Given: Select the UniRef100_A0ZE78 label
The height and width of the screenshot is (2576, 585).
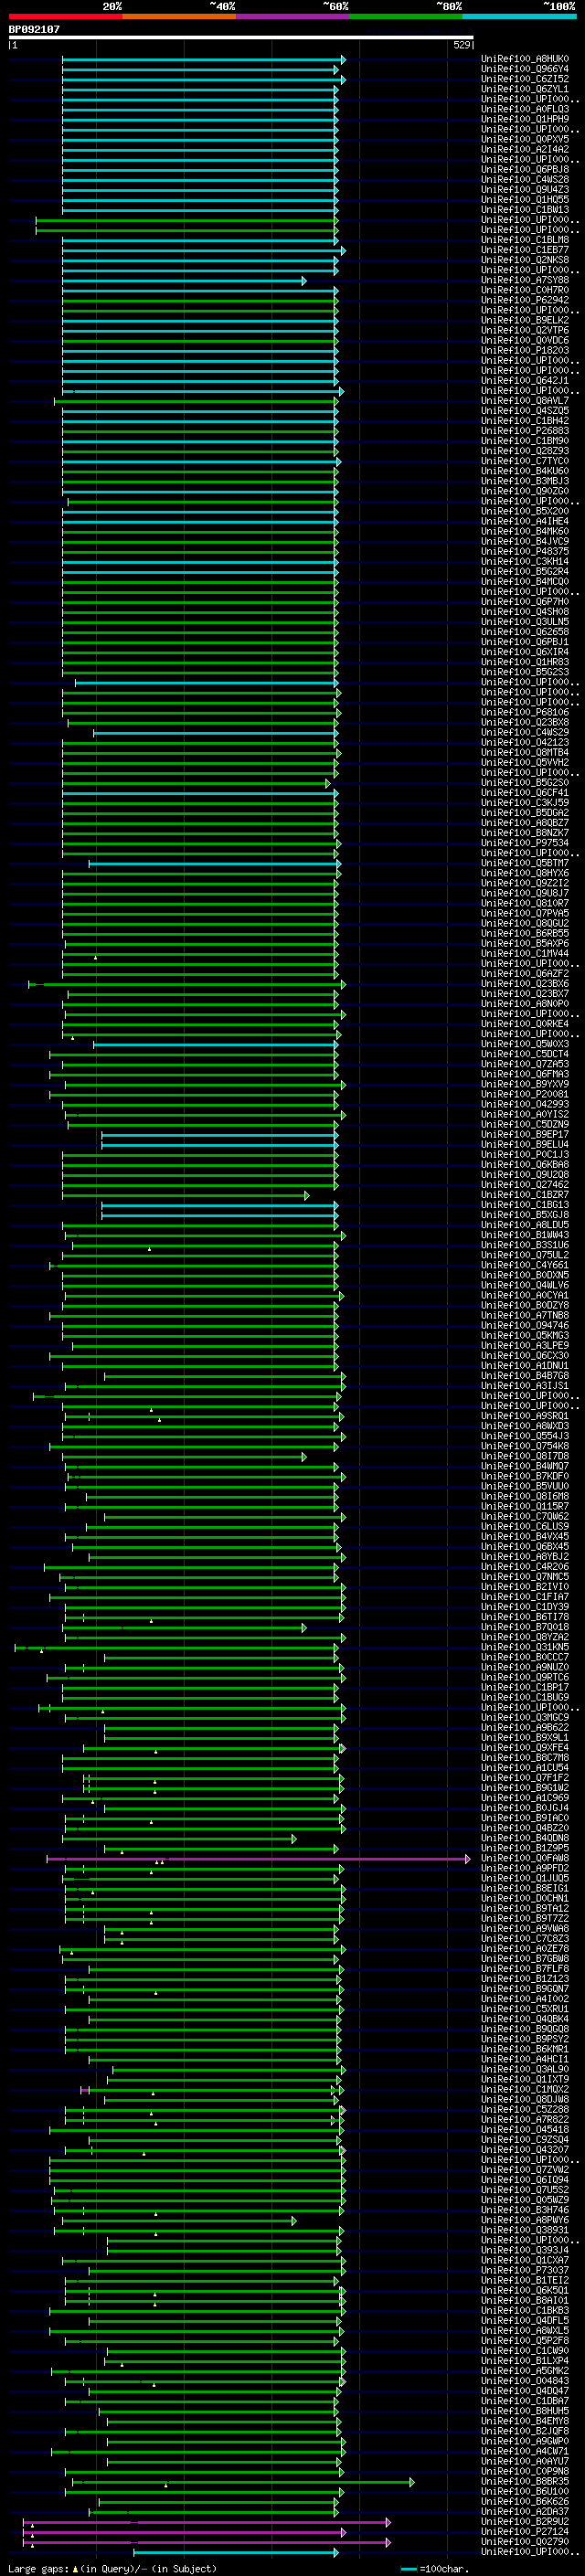Looking at the screenshot, I should tap(525, 1948).
